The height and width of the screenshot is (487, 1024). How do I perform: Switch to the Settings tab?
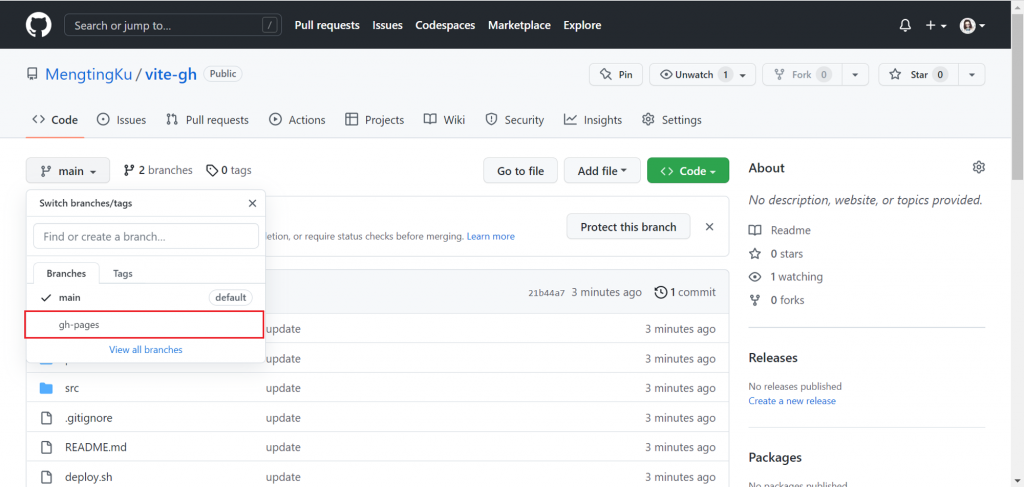click(x=672, y=120)
